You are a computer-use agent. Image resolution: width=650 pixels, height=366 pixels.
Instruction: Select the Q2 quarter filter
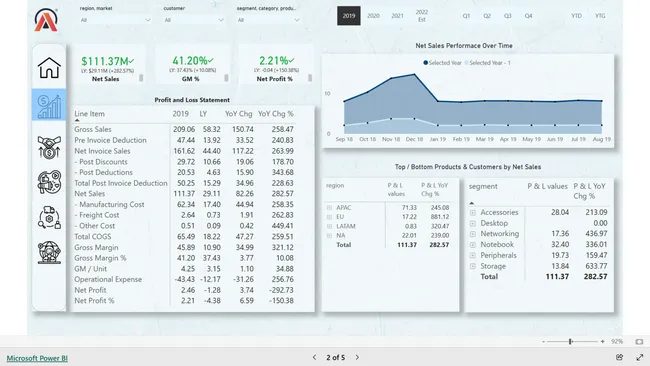pyautogui.click(x=487, y=16)
